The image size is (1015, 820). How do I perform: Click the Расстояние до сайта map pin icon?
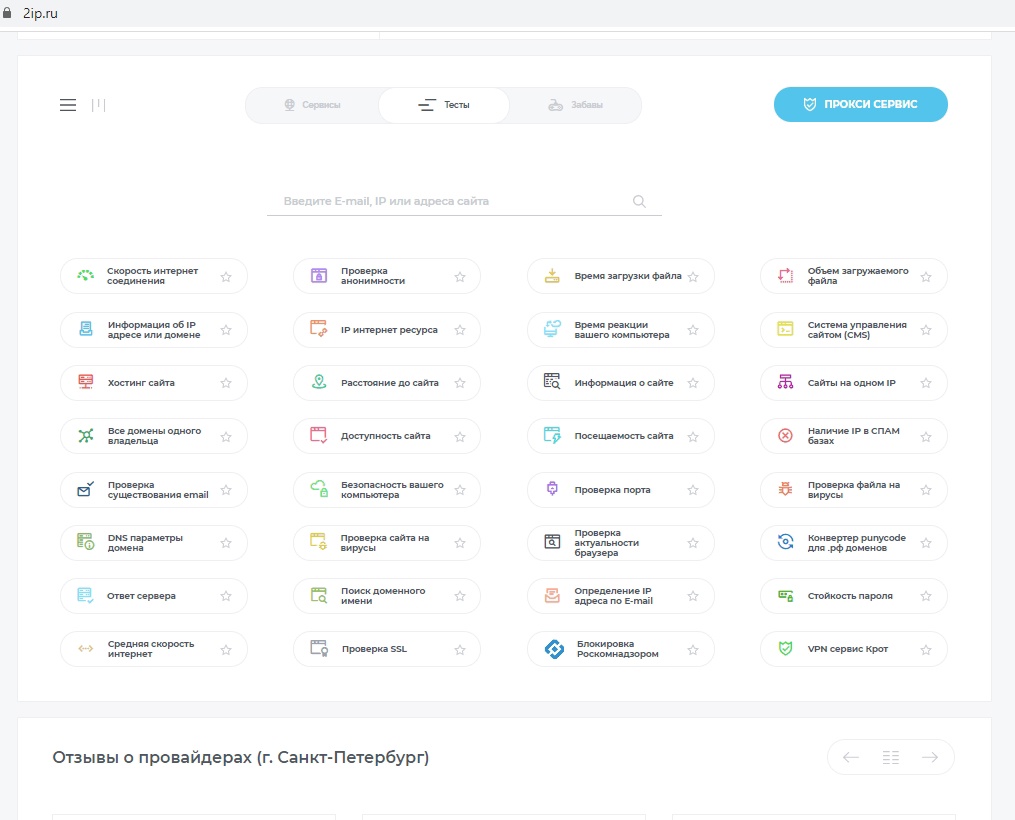(x=319, y=383)
